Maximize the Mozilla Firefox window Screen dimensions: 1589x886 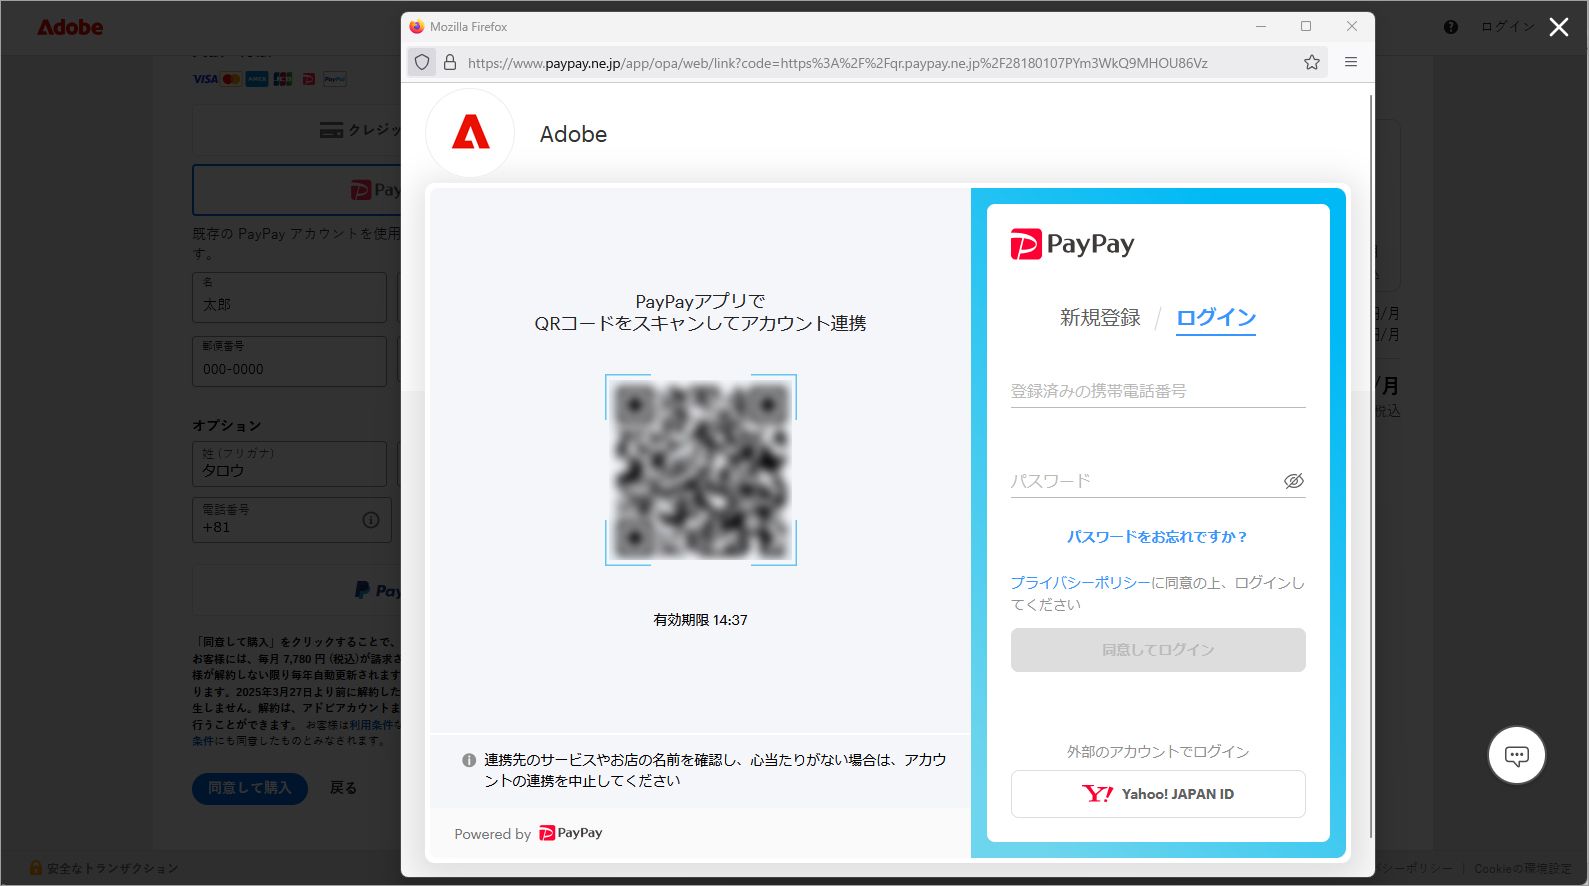[x=1306, y=27]
